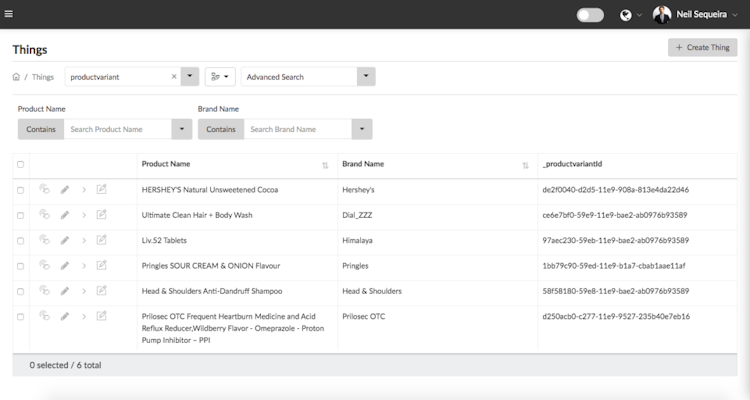Check the Liv.52 Tablets row
750x400 pixels.
click(x=21, y=241)
